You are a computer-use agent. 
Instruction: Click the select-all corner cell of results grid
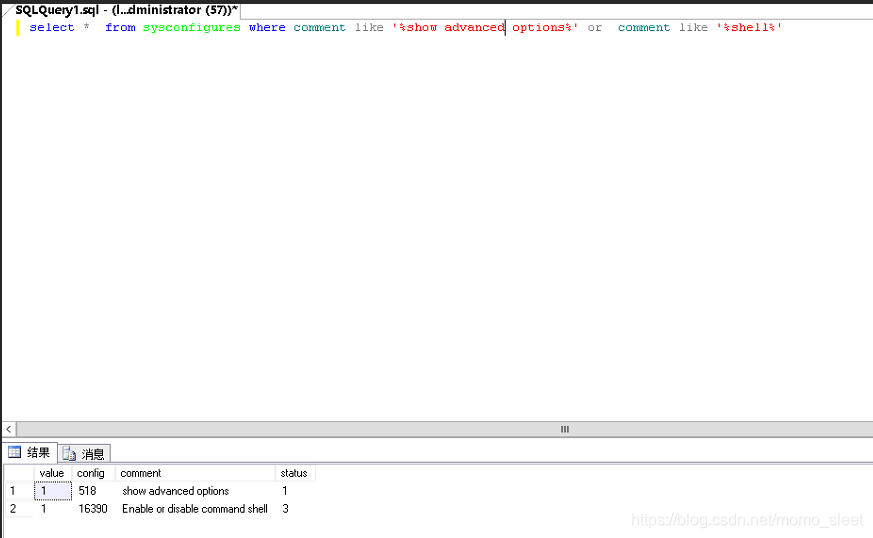18,473
